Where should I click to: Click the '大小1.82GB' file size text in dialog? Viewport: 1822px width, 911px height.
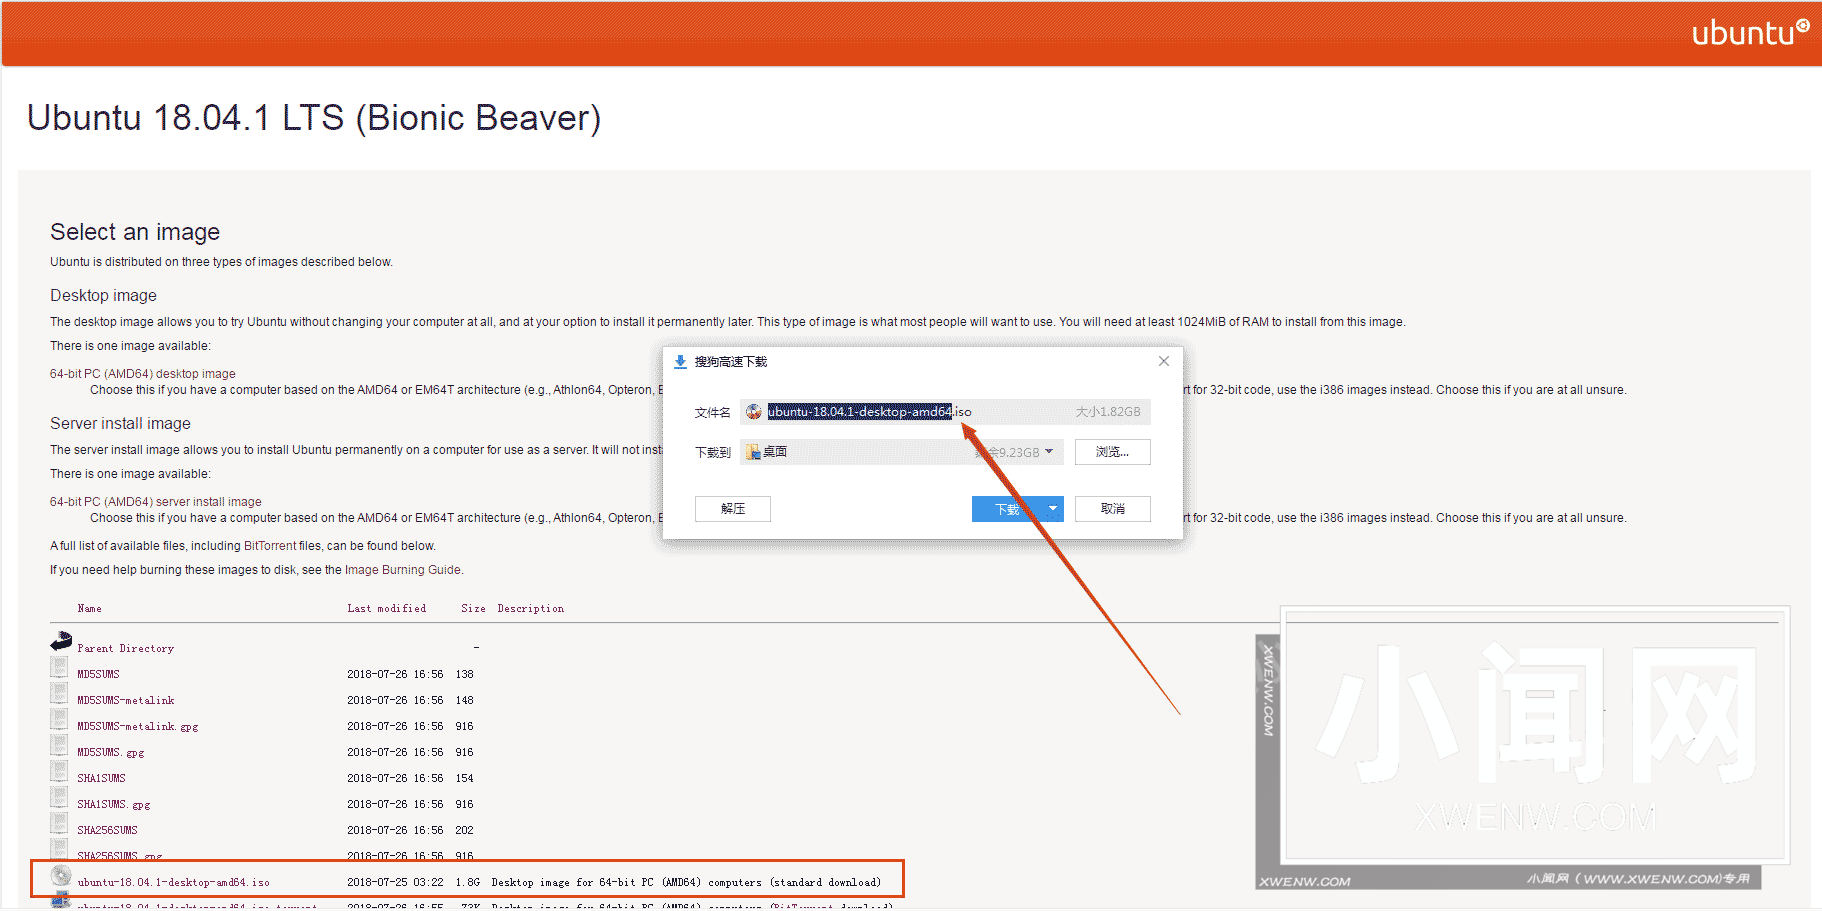coord(1108,412)
